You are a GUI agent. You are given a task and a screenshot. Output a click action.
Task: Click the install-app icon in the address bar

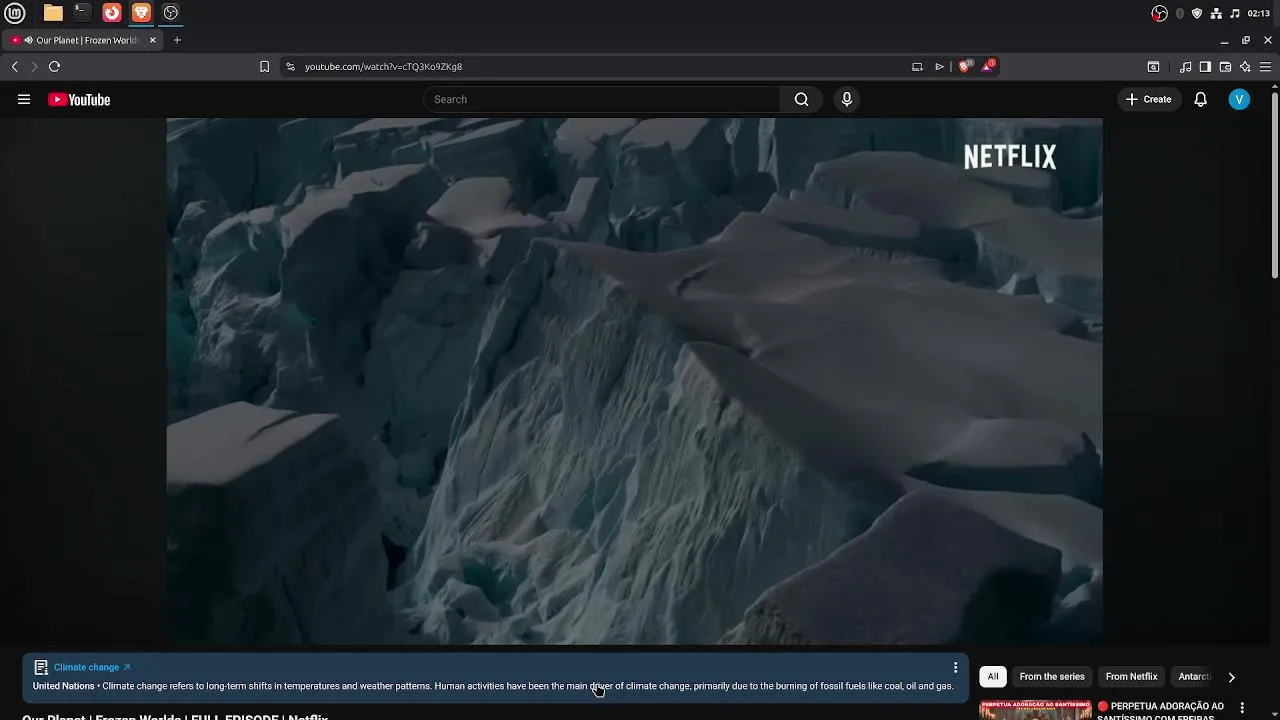pyautogui.click(x=917, y=67)
